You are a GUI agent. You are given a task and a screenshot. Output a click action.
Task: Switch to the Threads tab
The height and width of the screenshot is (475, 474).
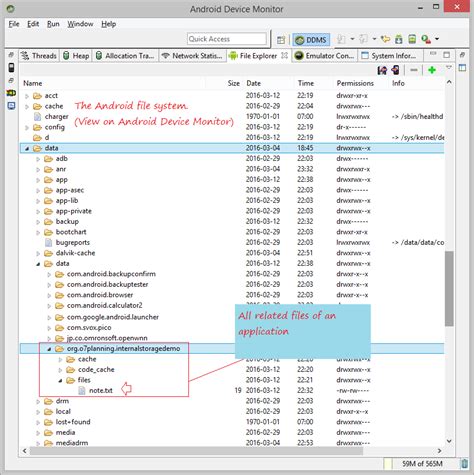(39, 56)
